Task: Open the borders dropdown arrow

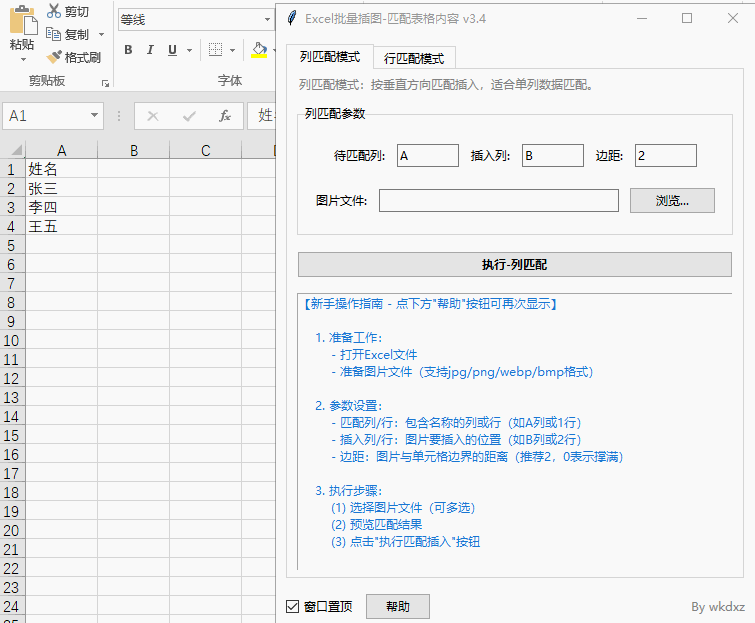Action: [232, 50]
